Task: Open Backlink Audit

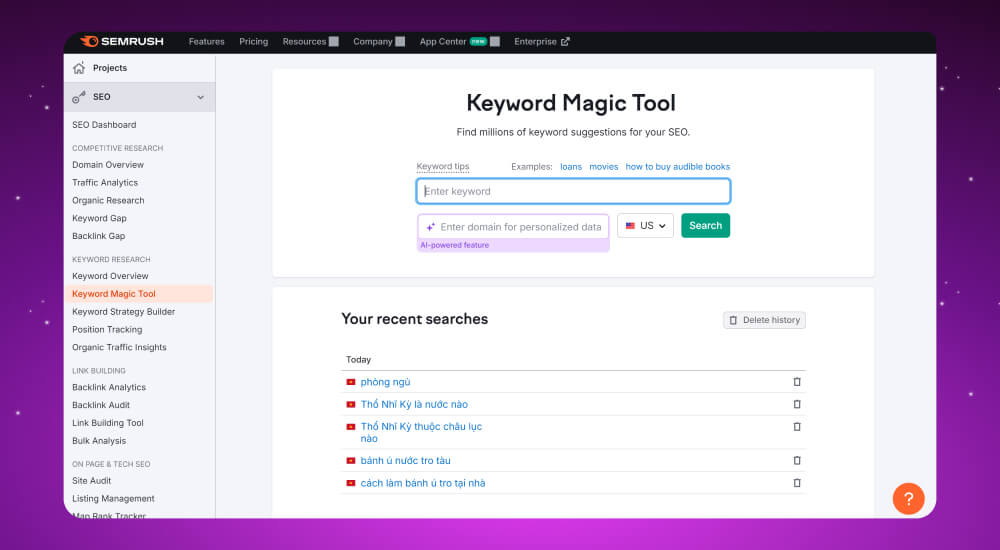Action: [x=101, y=405]
